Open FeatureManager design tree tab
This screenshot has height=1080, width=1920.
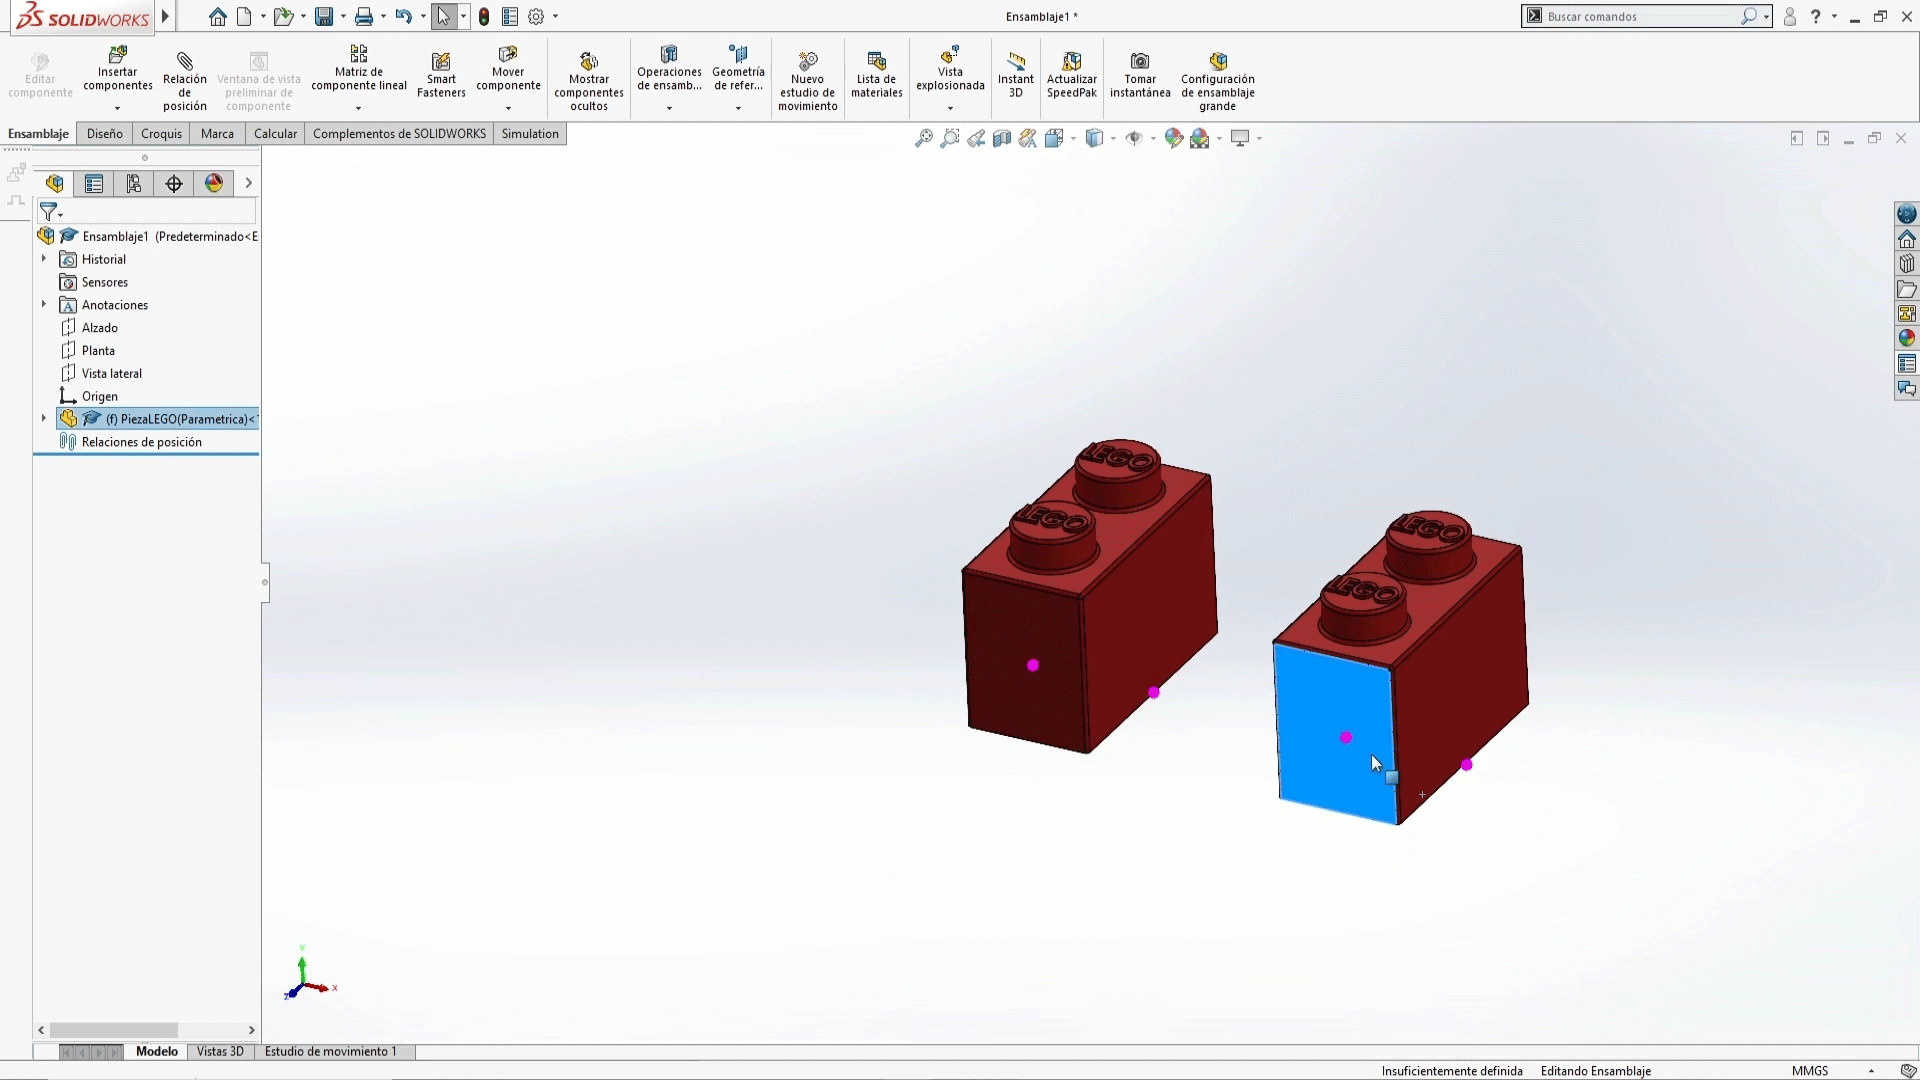click(x=54, y=183)
